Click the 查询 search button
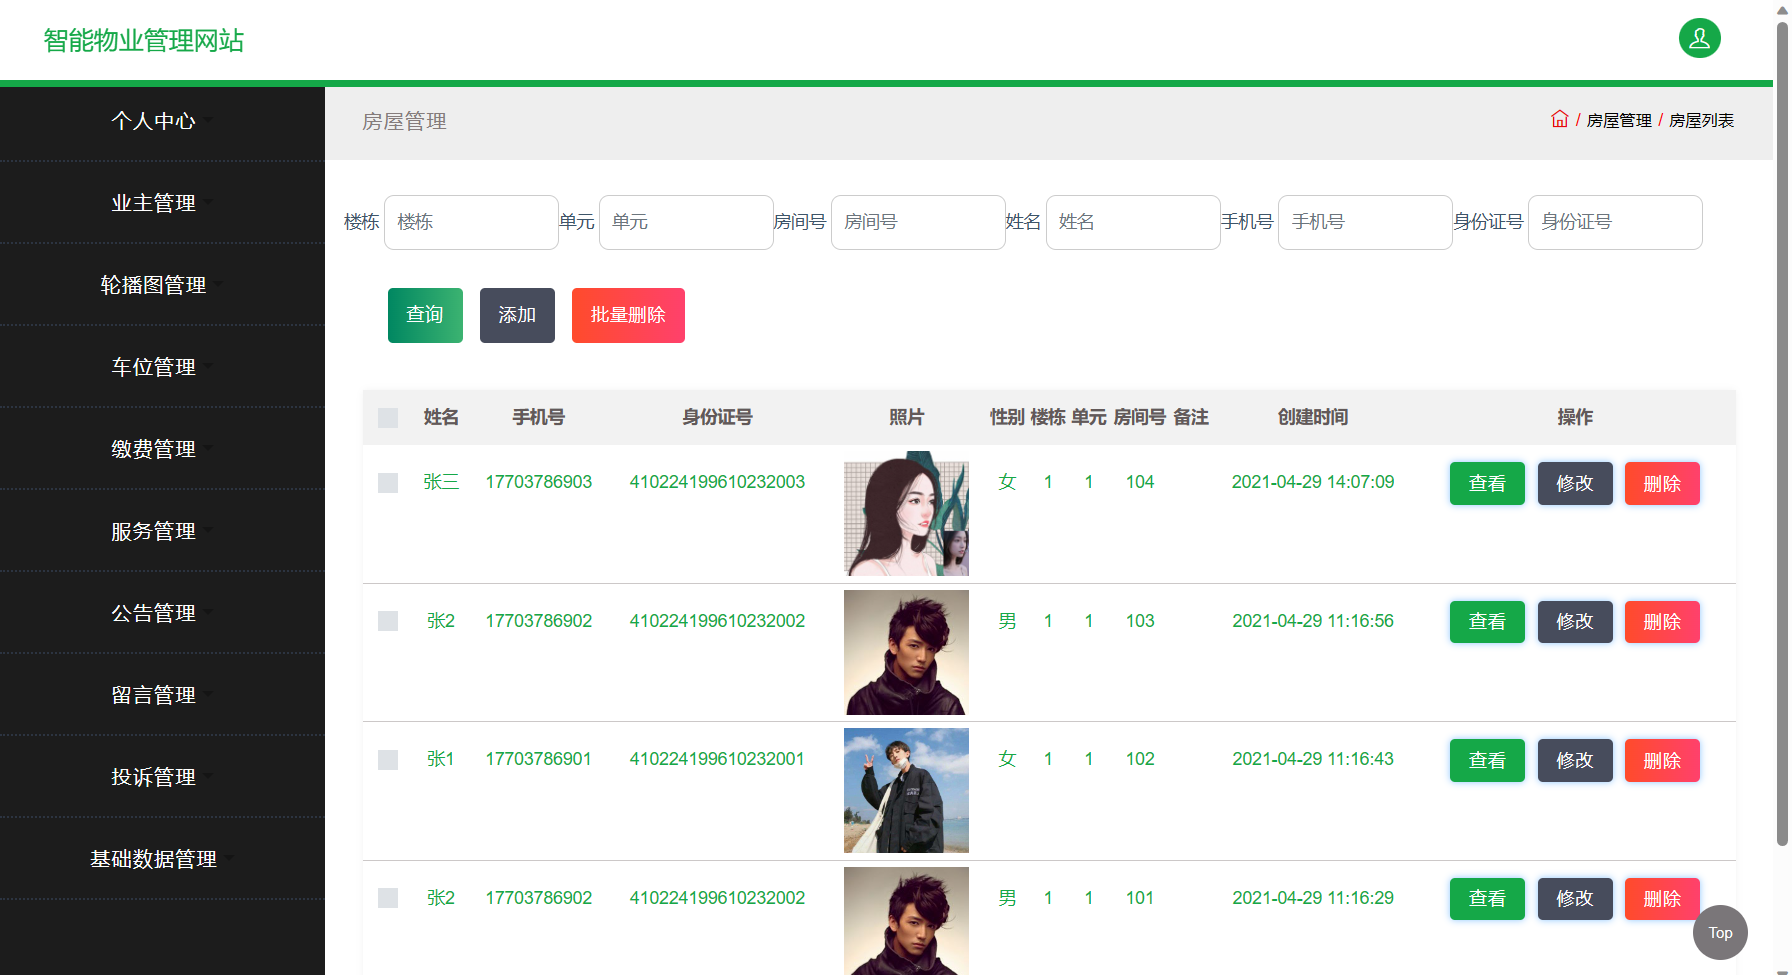Screen dimensions: 1792x975 (425, 315)
